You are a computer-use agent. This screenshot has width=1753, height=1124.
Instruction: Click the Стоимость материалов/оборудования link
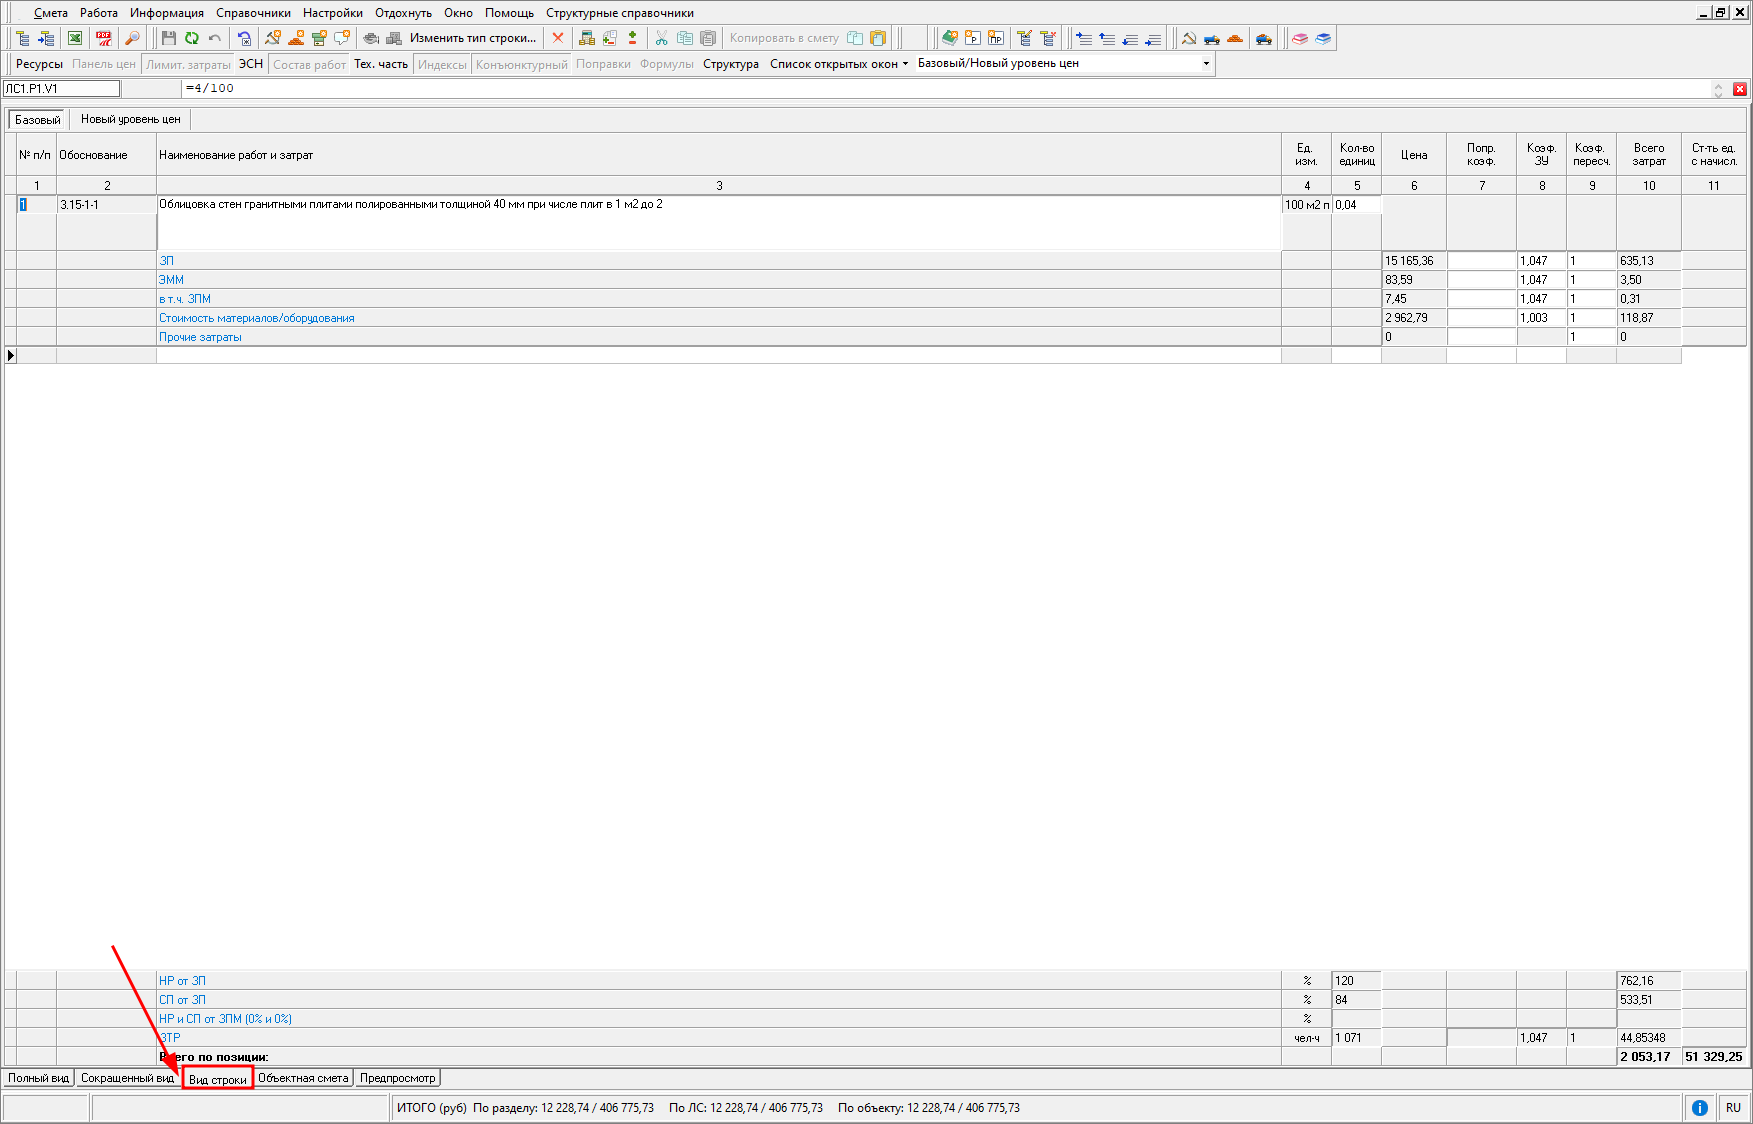click(x=257, y=318)
